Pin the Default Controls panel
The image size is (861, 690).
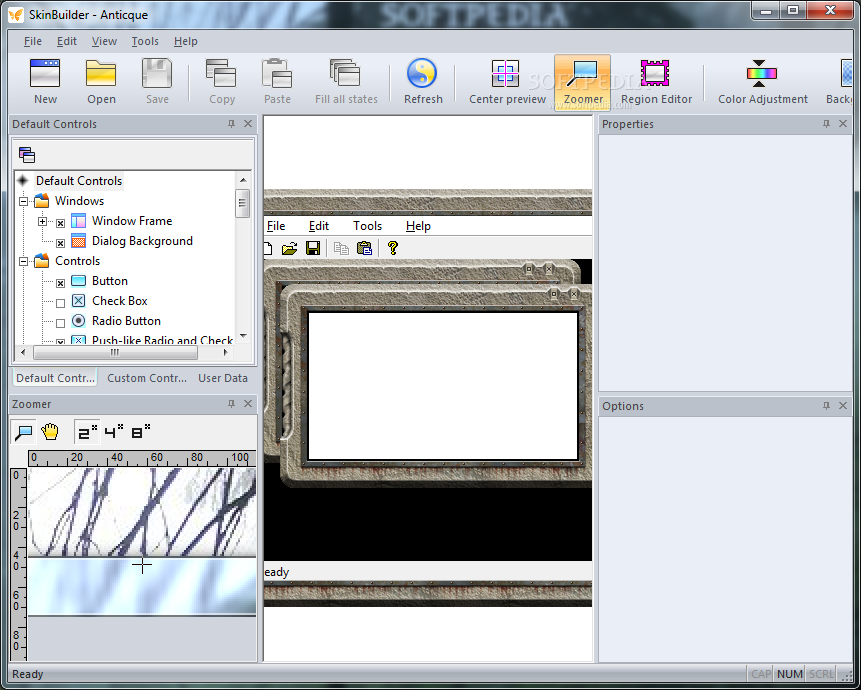231,124
